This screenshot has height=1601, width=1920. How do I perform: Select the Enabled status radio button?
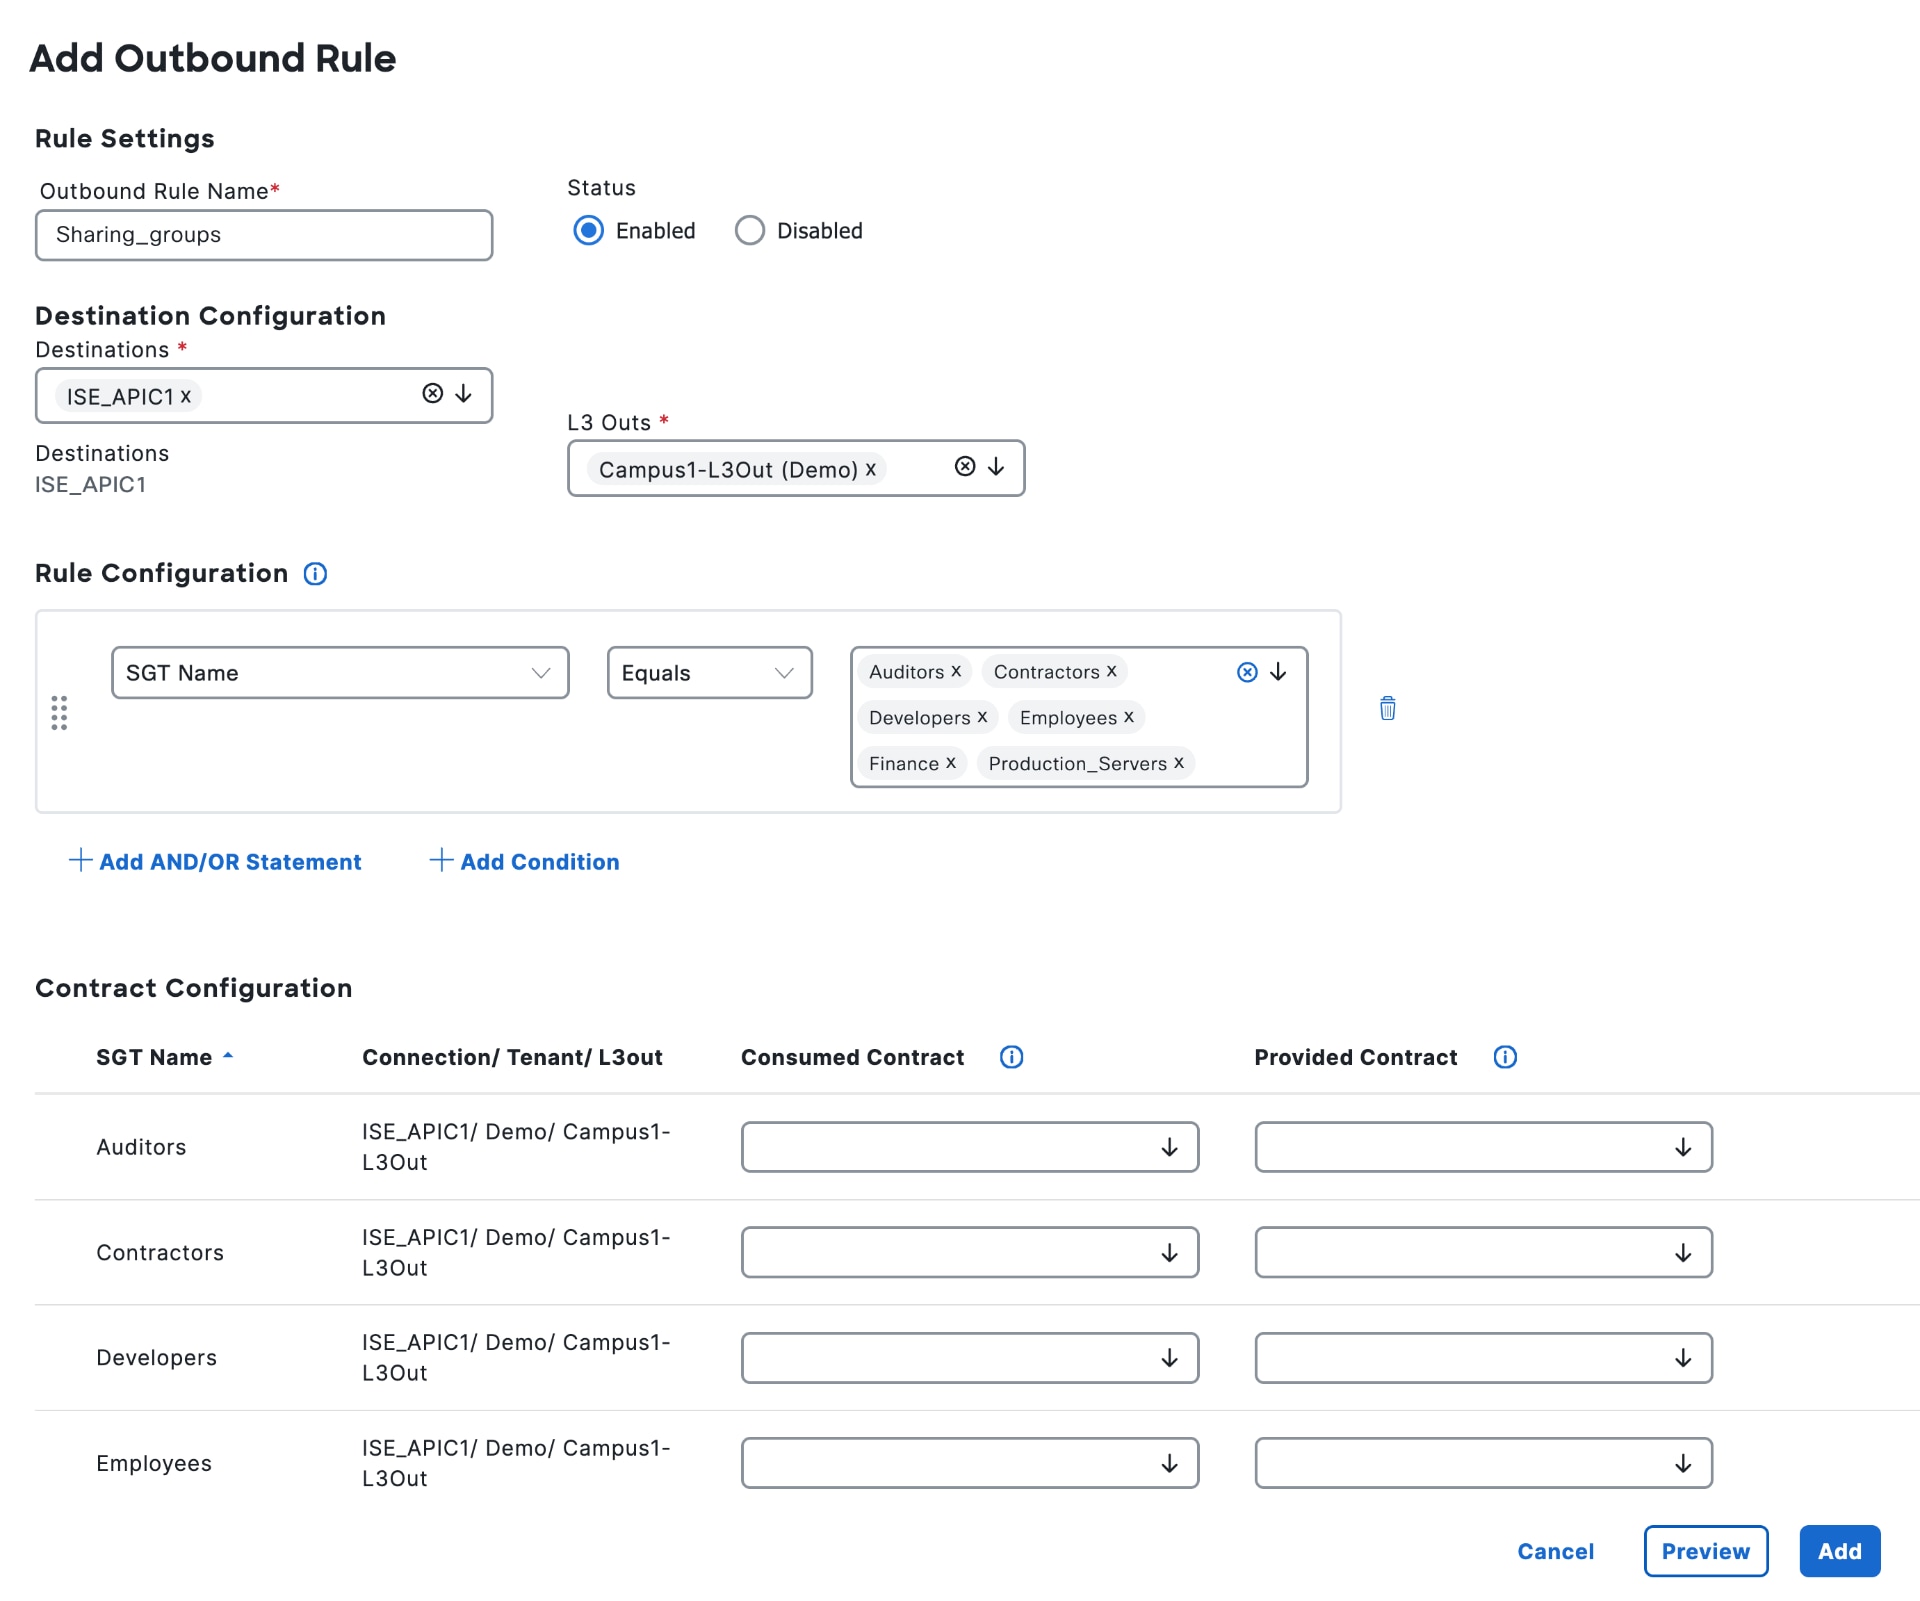pos(588,231)
